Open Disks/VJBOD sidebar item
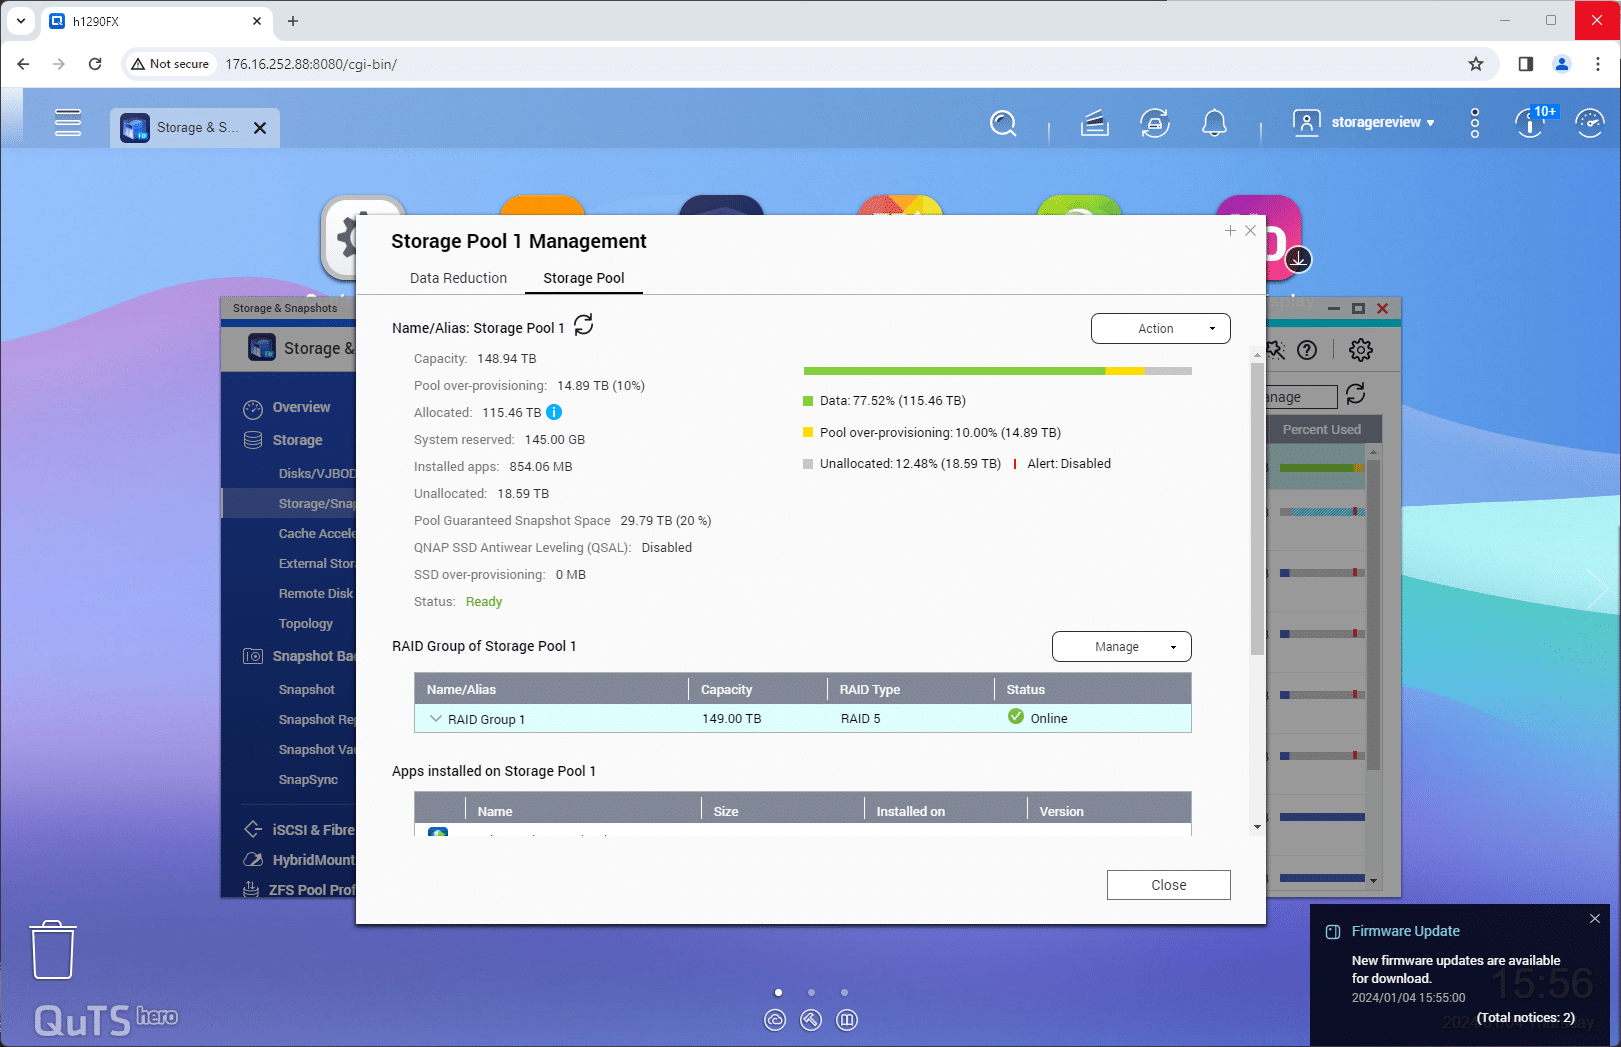The height and width of the screenshot is (1047, 1621). [316, 473]
